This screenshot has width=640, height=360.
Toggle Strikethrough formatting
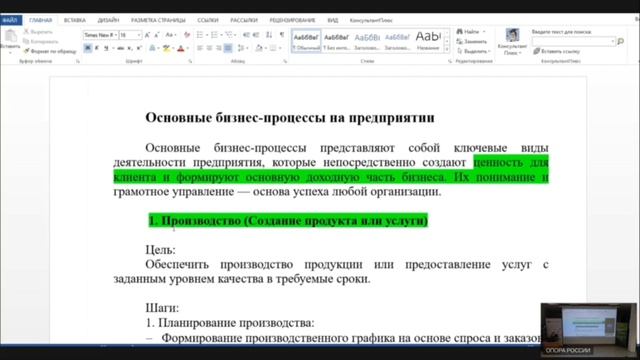pyautogui.click(x=120, y=48)
